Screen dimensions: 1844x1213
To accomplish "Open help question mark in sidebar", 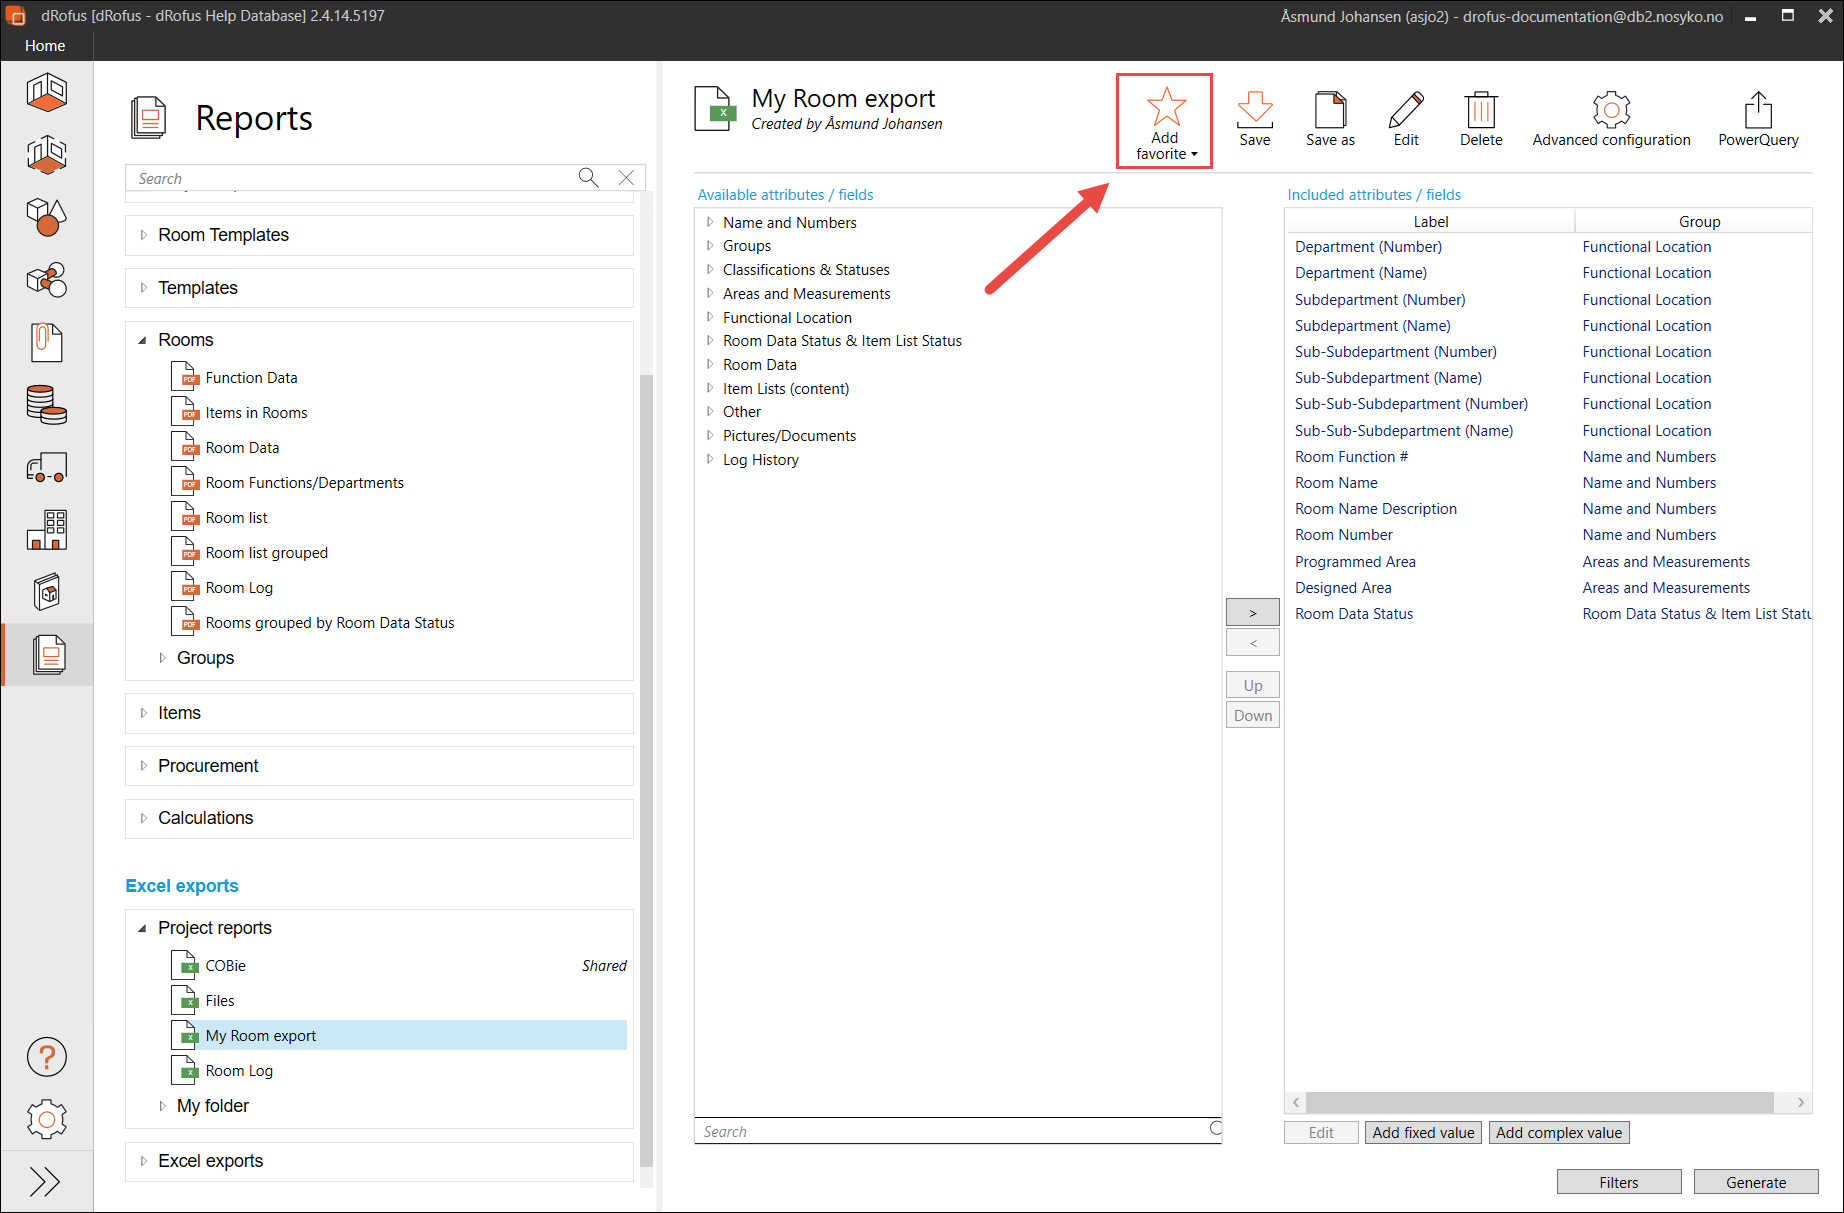I will tap(47, 1057).
